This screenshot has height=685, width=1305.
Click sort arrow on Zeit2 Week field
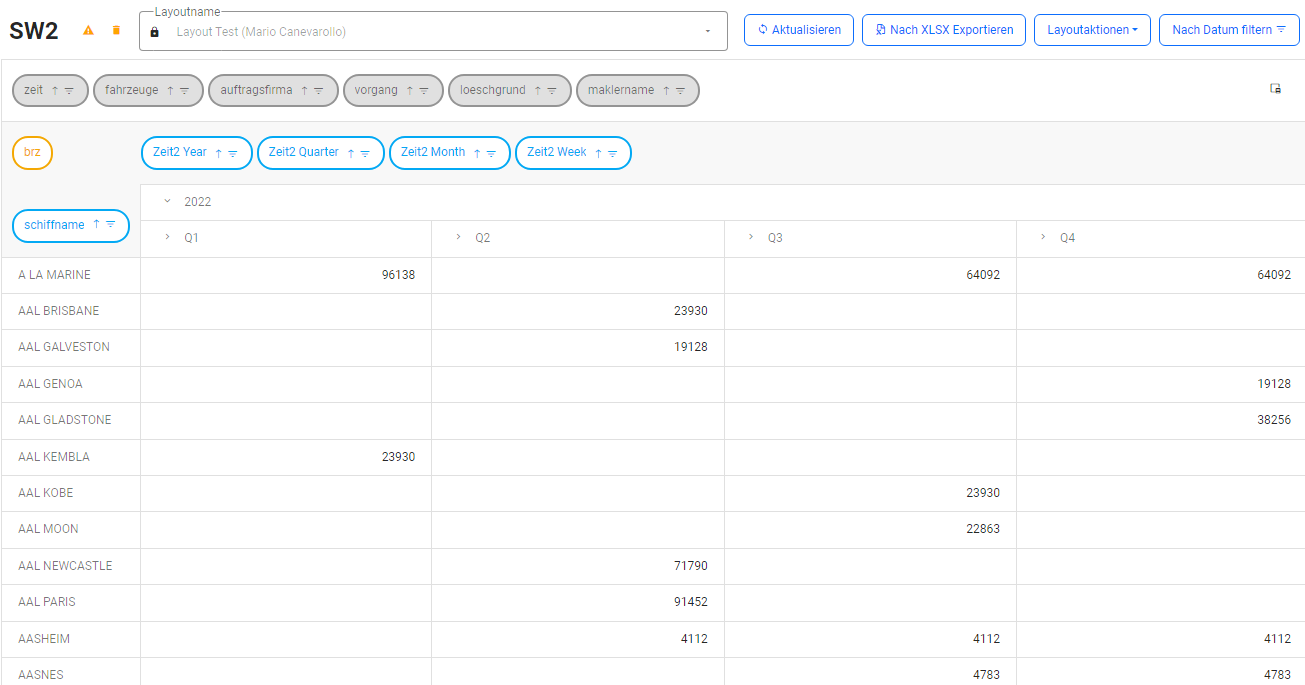click(598, 154)
